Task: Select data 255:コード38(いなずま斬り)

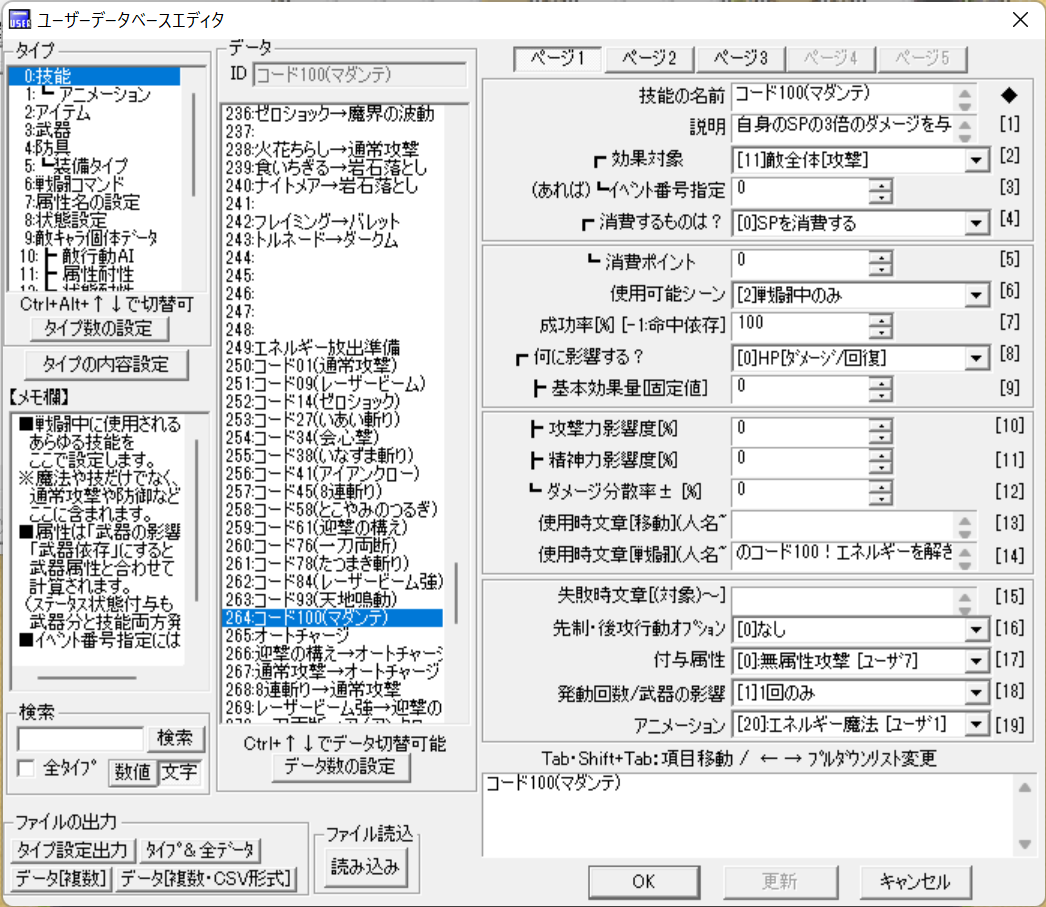Action: click(332, 456)
